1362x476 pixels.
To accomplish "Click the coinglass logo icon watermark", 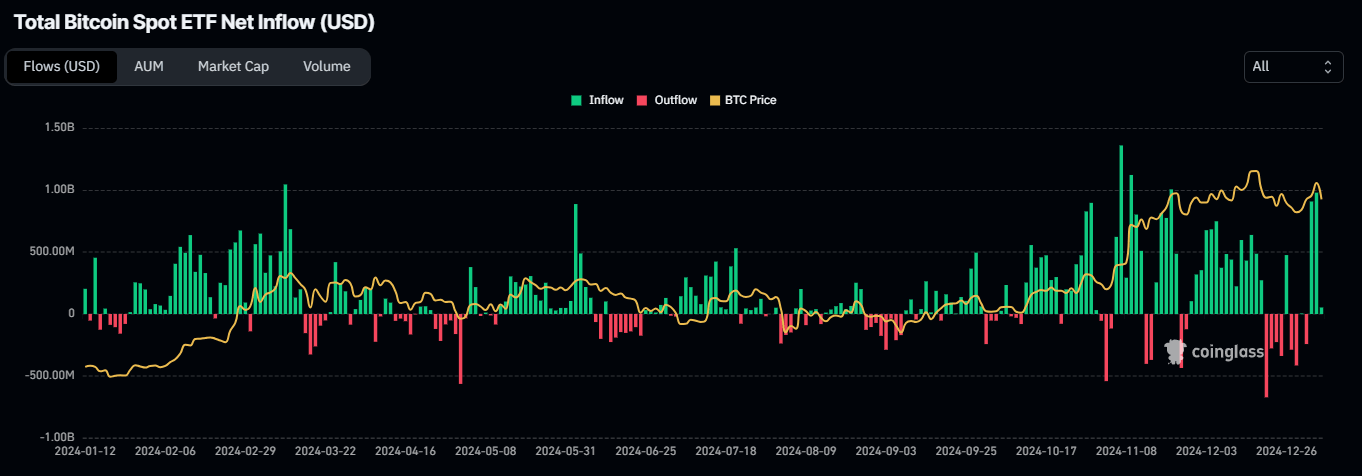I will click(1175, 351).
